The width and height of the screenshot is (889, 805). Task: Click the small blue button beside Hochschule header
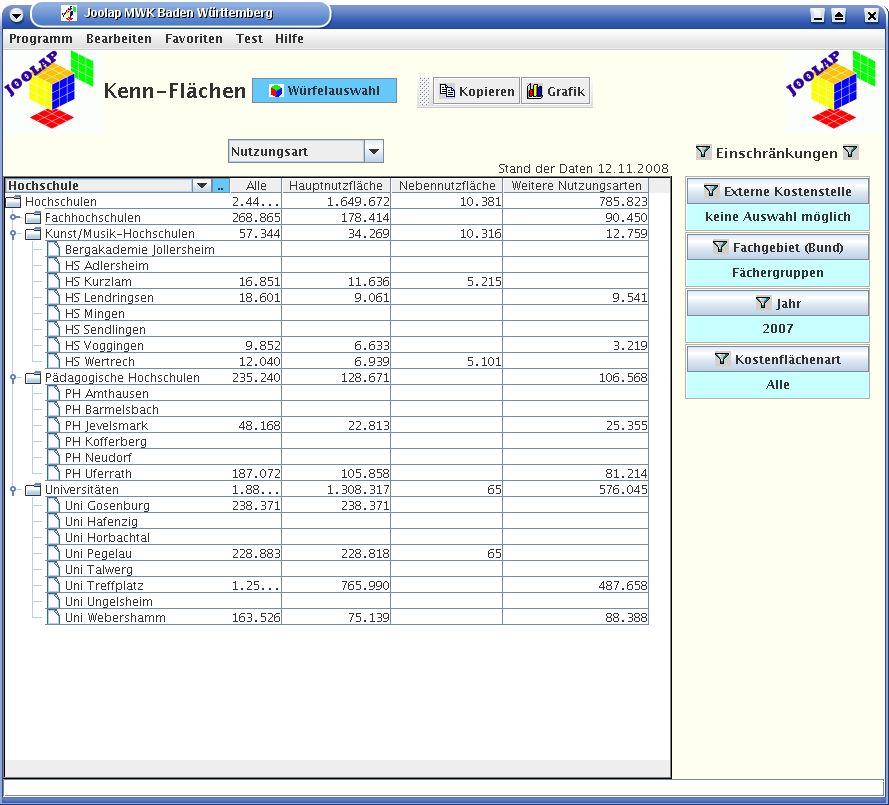point(221,185)
